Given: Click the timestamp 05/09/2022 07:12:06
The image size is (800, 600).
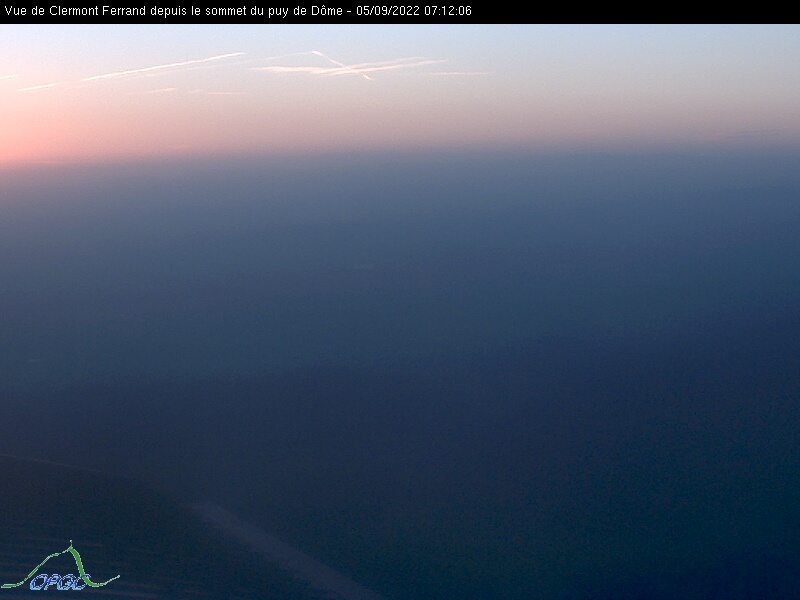Looking at the screenshot, I should click(x=414, y=11).
